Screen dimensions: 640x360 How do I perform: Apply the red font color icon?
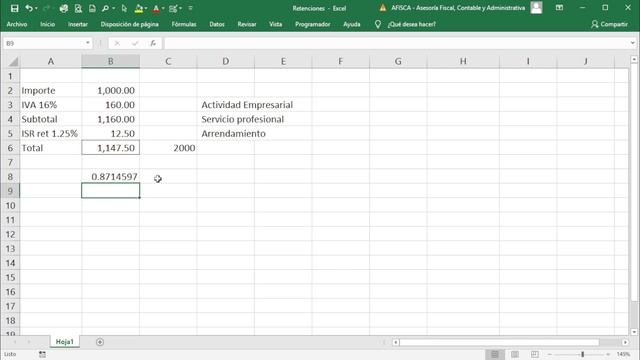[x=156, y=8]
